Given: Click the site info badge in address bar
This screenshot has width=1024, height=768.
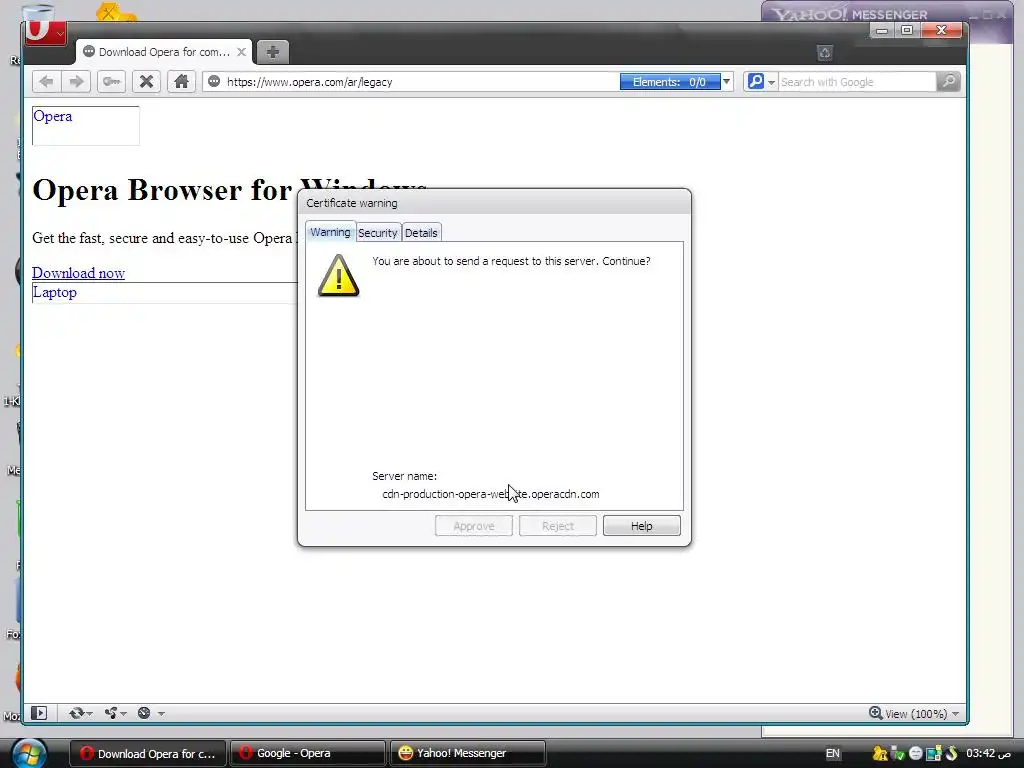Looking at the screenshot, I should pos(214,82).
